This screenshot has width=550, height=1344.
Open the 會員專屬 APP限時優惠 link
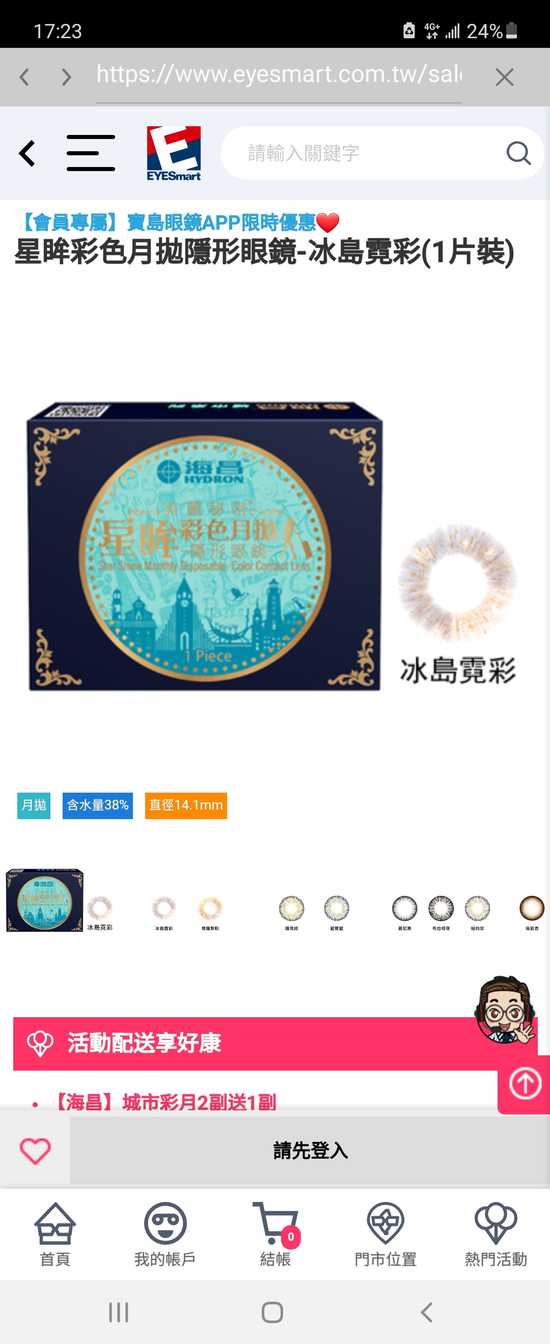[180, 222]
